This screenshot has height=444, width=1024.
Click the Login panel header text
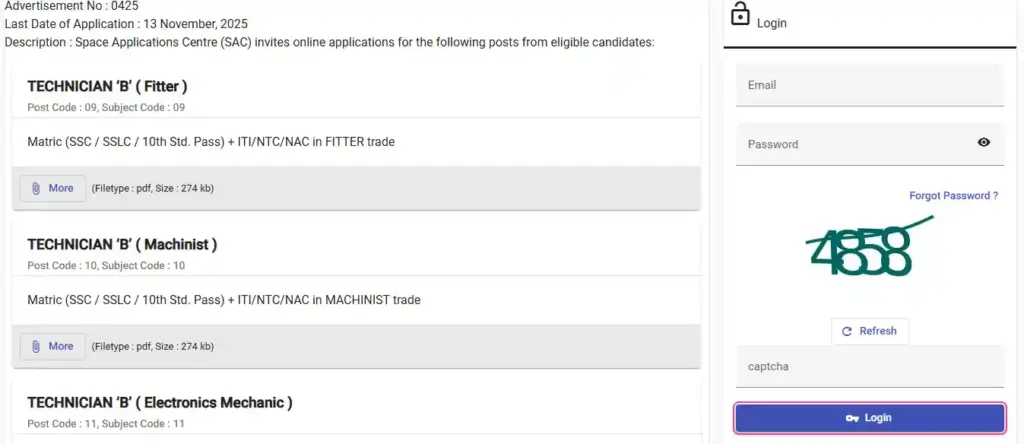772,23
